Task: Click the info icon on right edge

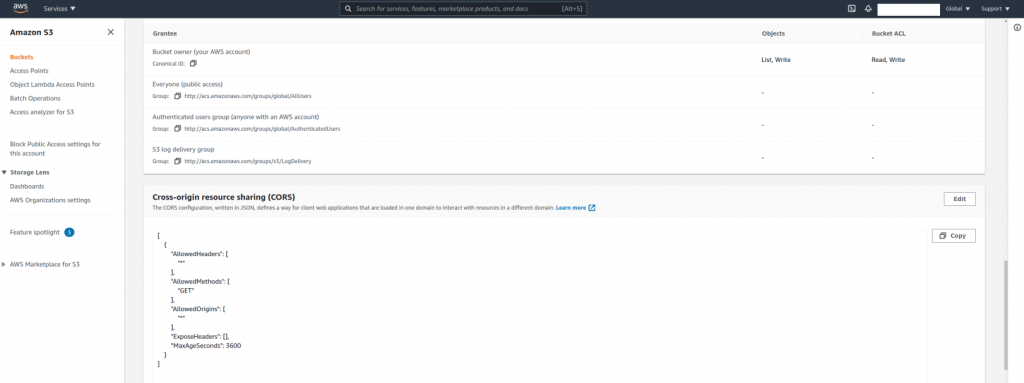Action: (x=1017, y=27)
